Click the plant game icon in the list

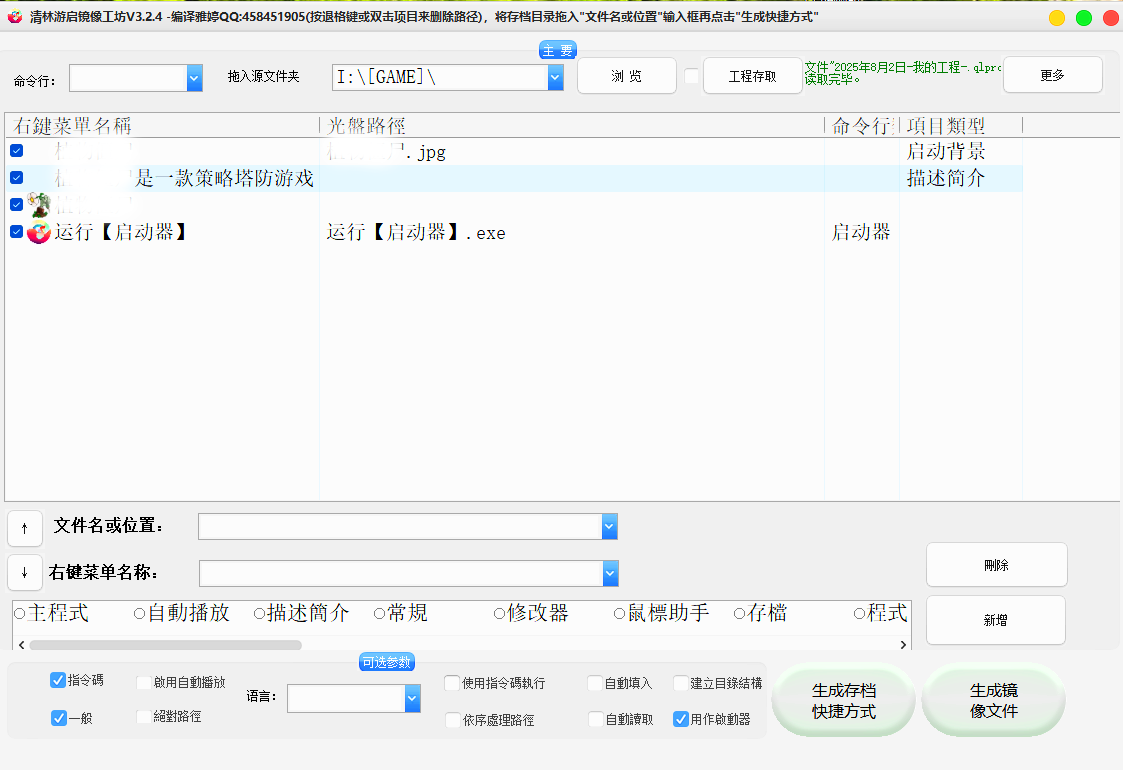tap(38, 204)
